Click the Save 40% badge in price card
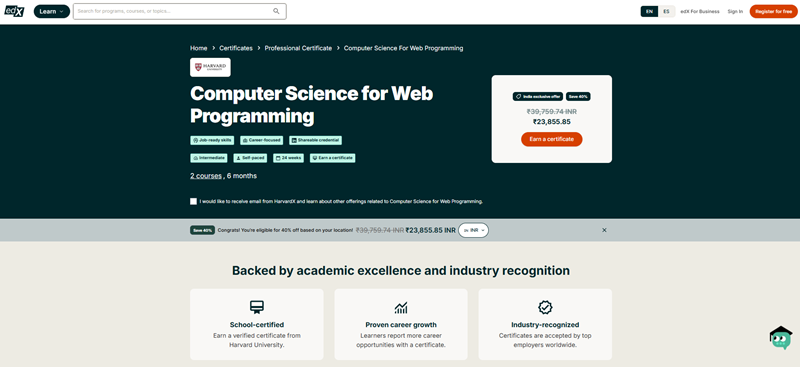 [578, 96]
